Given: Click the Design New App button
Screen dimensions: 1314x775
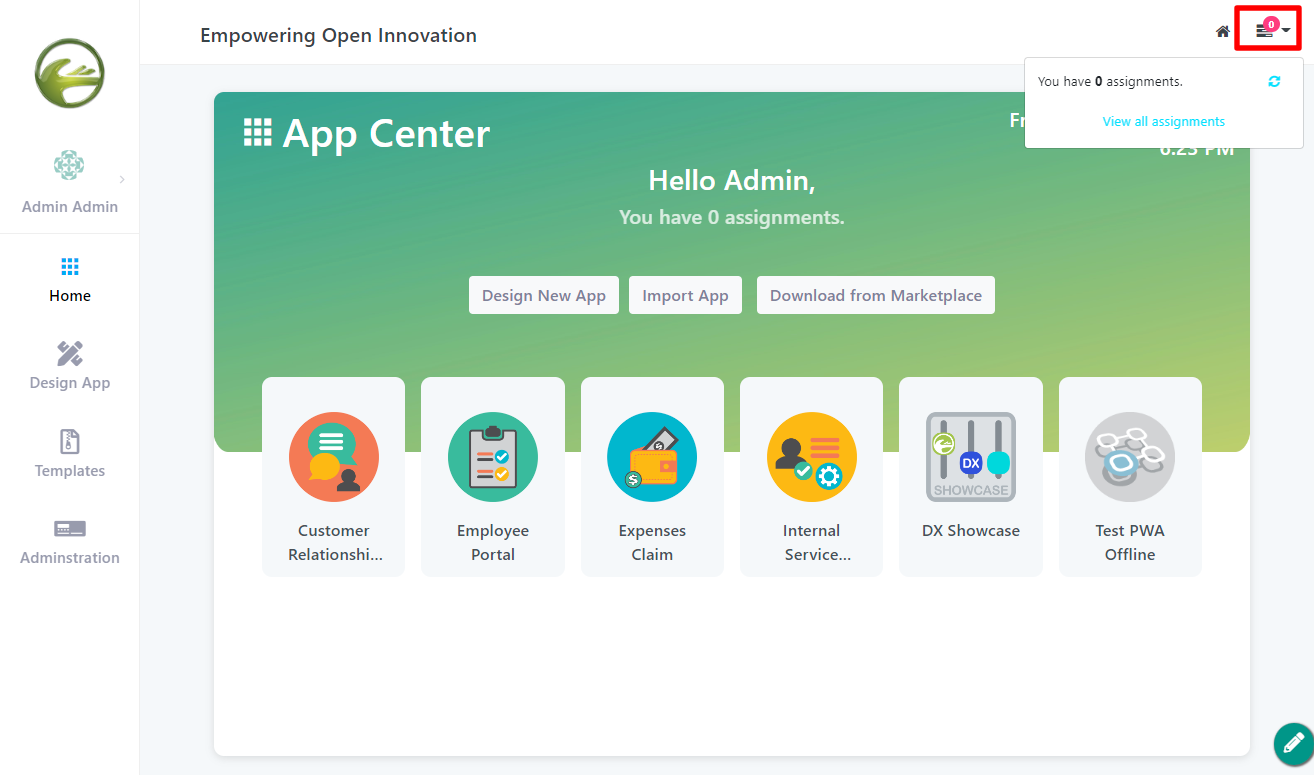Looking at the screenshot, I should (x=544, y=295).
